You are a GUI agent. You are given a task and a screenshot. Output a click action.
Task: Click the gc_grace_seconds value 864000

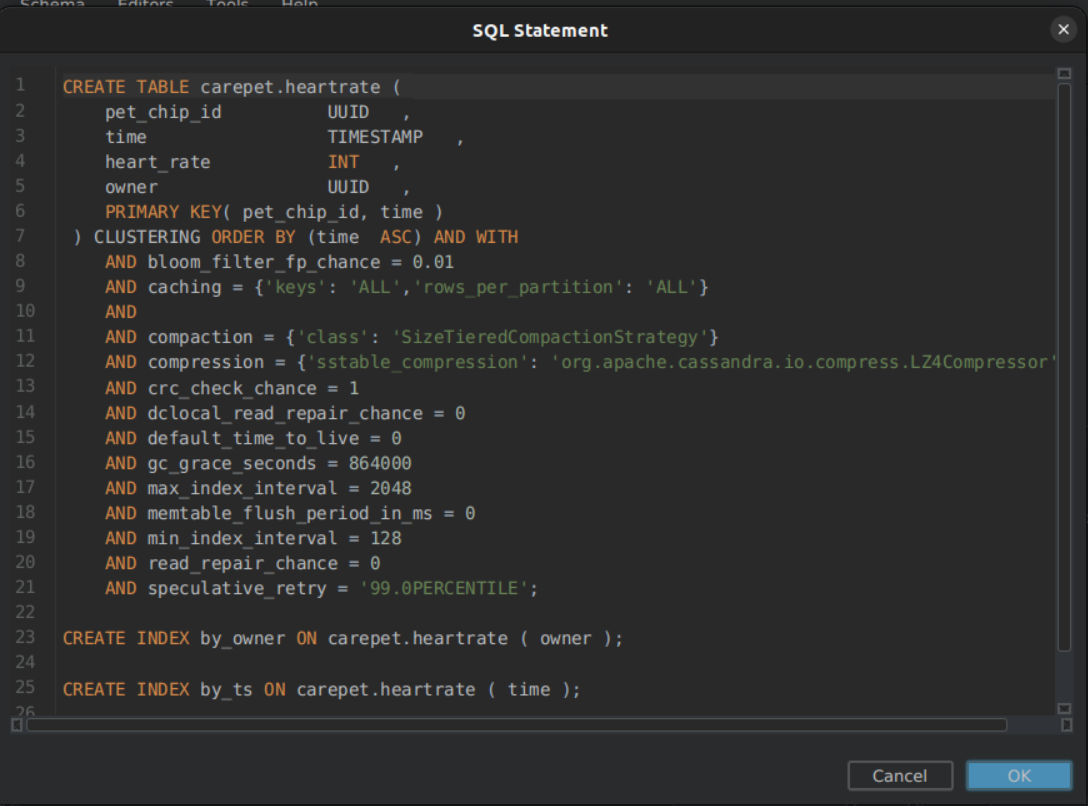(x=380, y=463)
